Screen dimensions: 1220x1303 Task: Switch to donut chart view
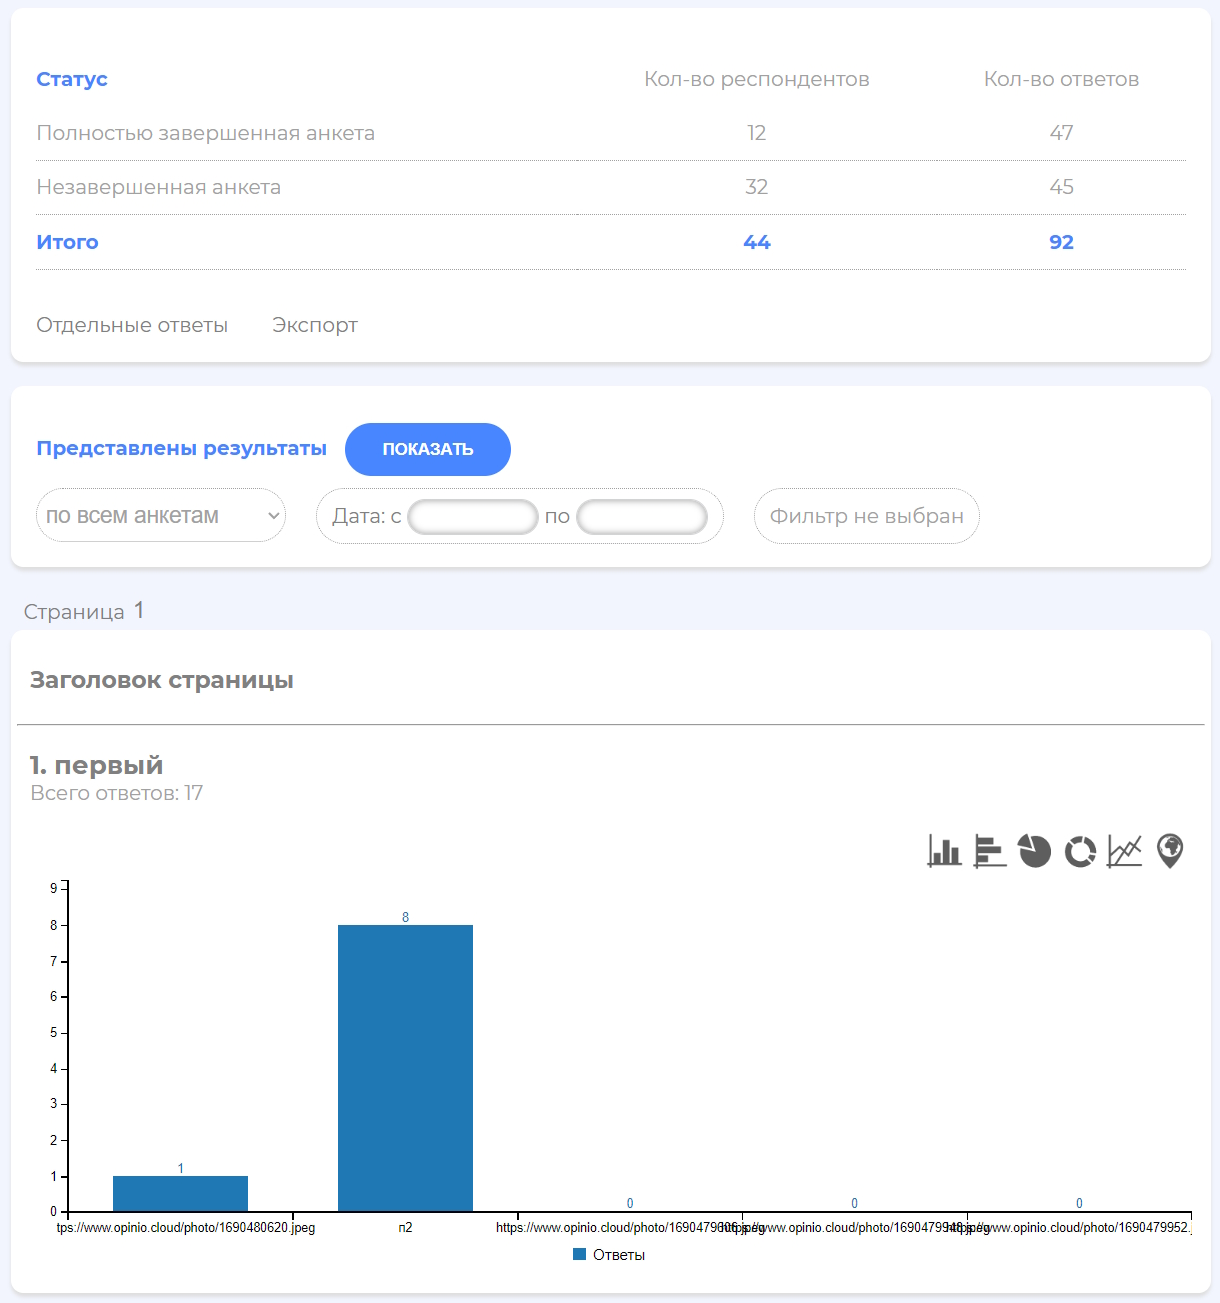pos(1080,851)
